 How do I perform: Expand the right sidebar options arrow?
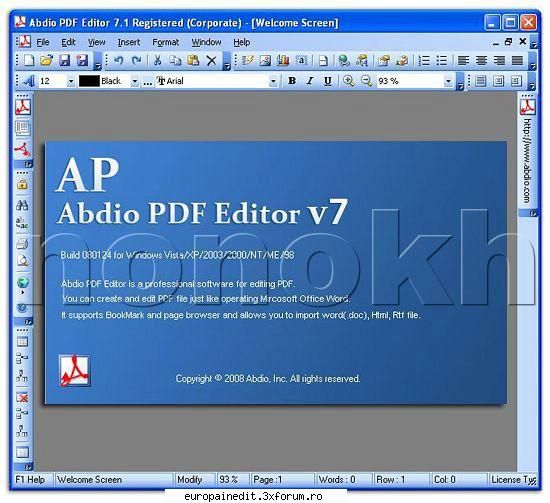pyautogui.click(x=534, y=213)
